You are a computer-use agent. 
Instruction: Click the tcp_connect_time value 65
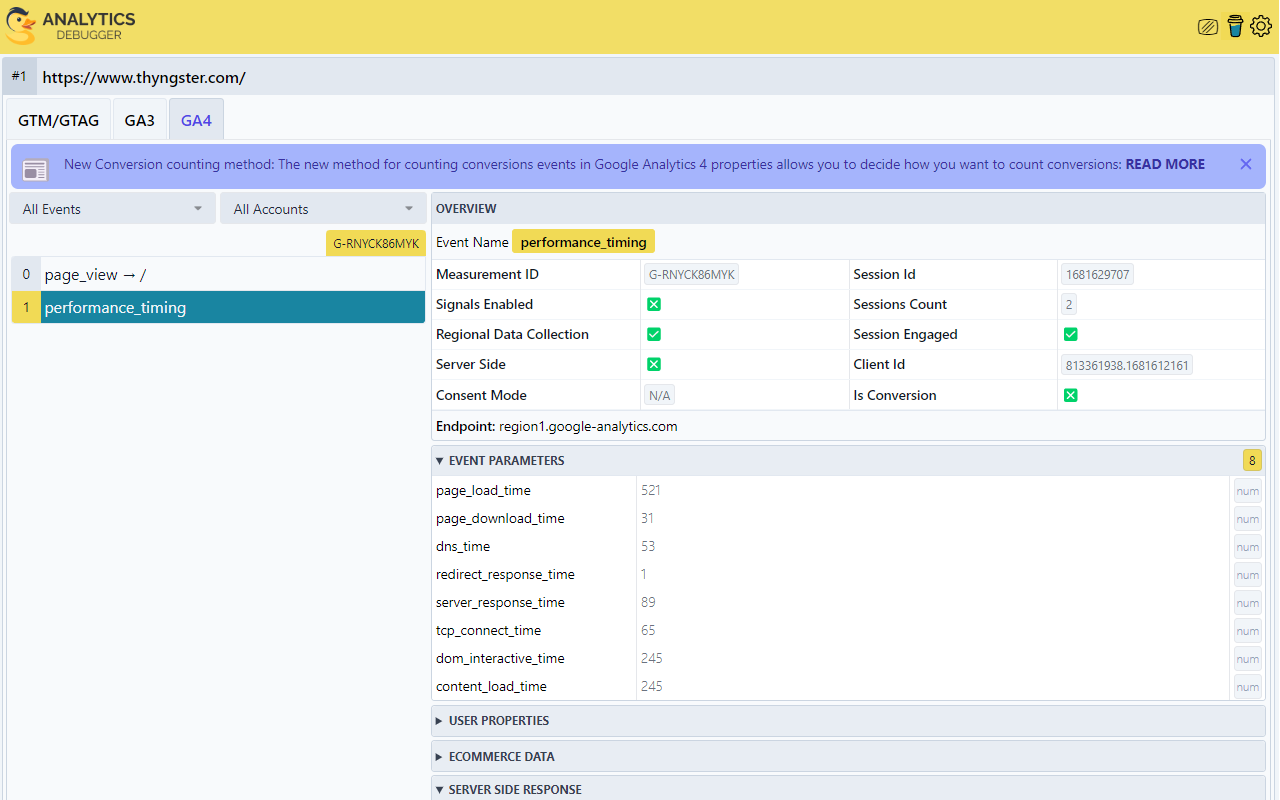[x=648, y=630]
